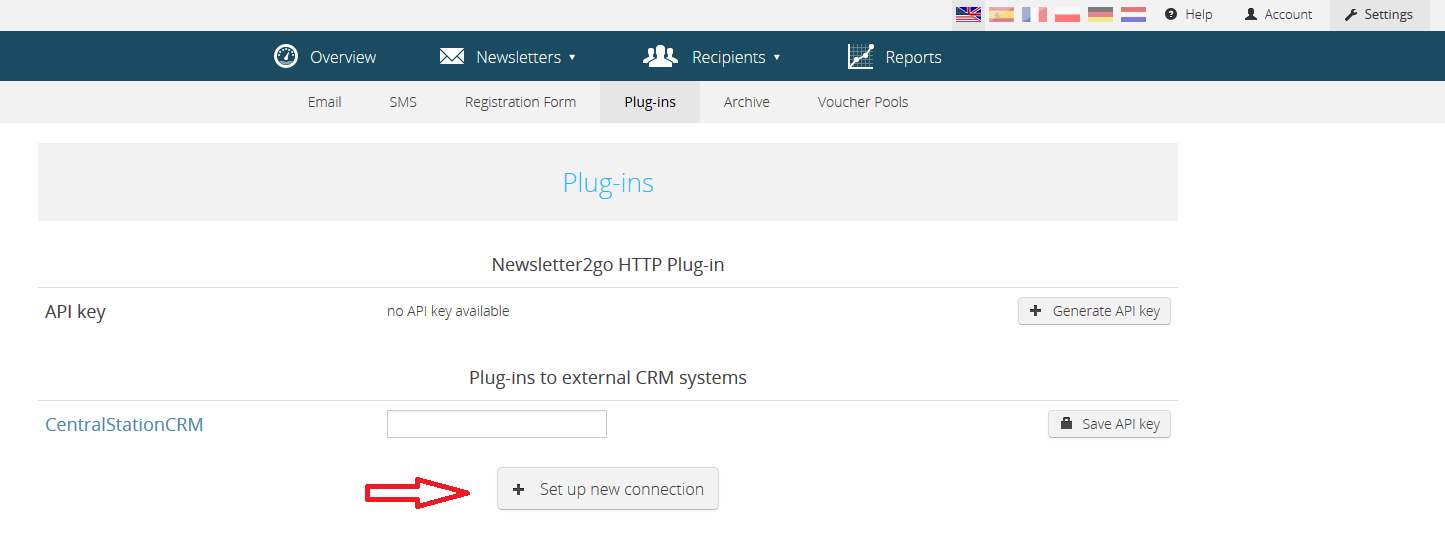
Task: Click the 'Plug-ins to external CRM systems' heading
Action: point(608,378)
